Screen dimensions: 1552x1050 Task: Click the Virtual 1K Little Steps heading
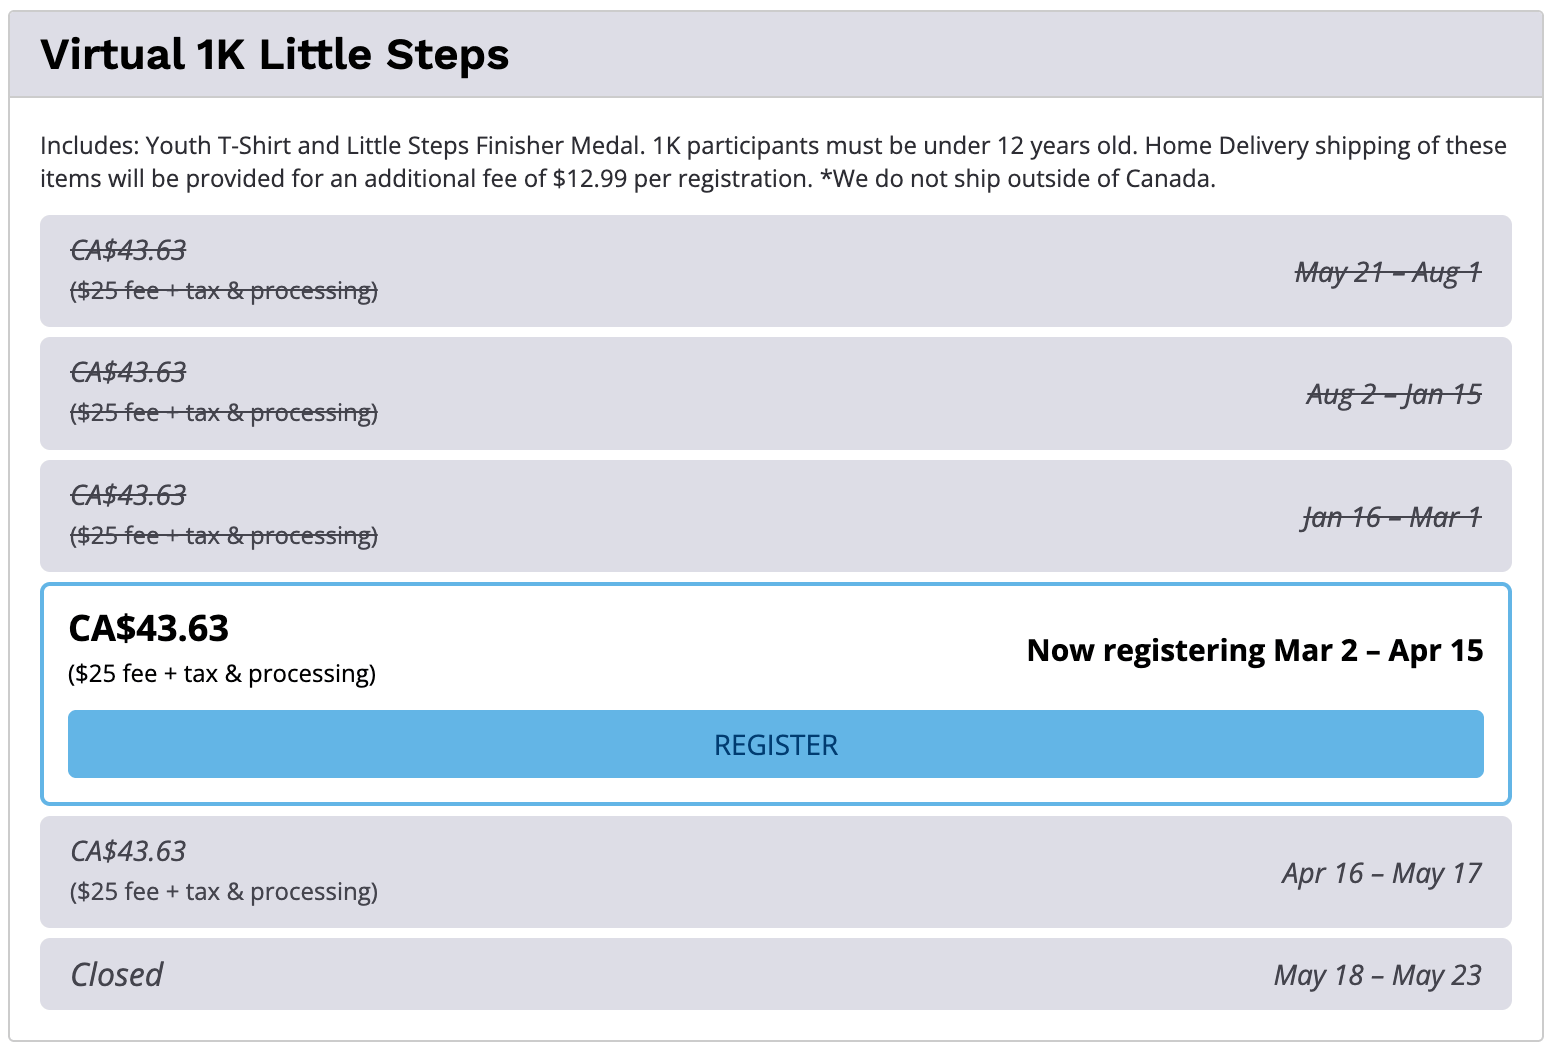(x=275, y=54)
